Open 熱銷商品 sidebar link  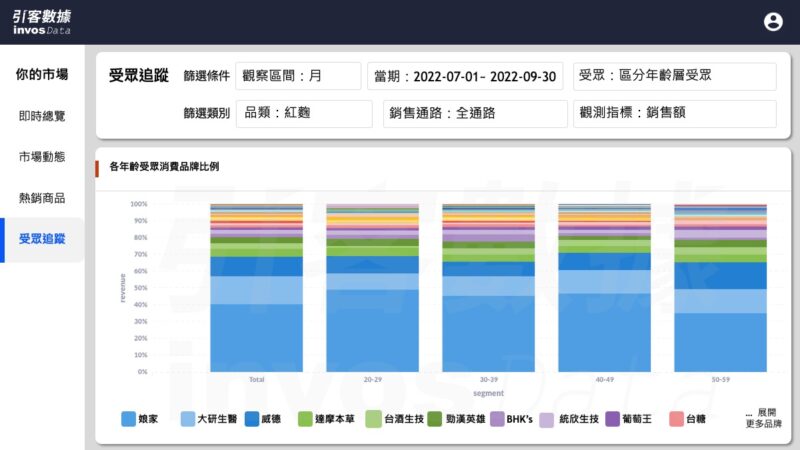pyautogui.click(x=42, y=198)
